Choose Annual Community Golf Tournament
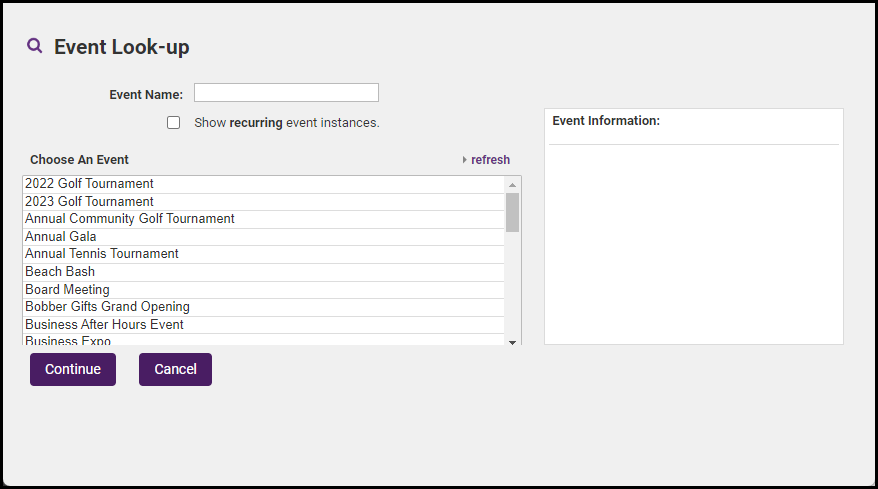878x489 pixels. (x=130, y=219)
